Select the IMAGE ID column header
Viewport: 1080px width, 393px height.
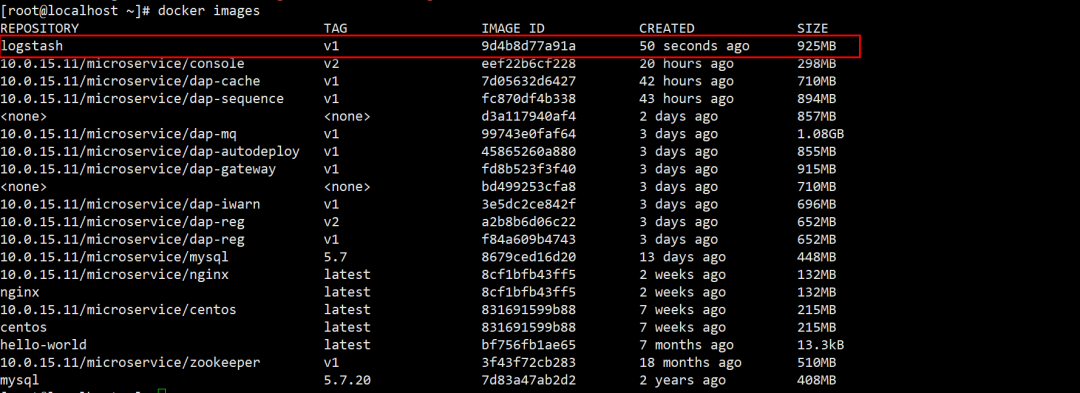pyautogui.click(x=513, y=28)
